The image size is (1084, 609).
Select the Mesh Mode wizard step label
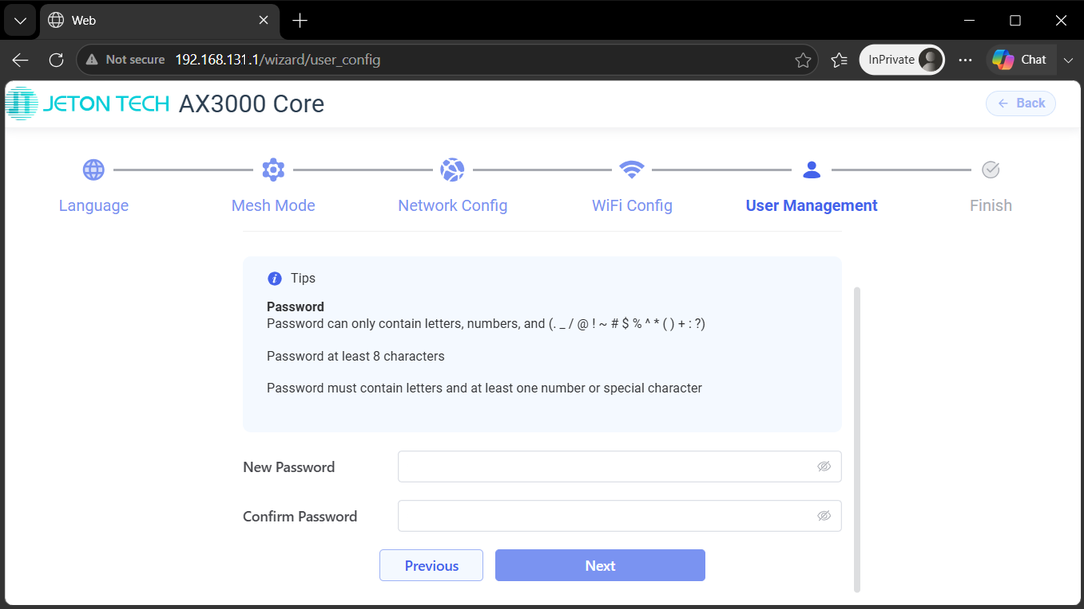coord(273,205)
